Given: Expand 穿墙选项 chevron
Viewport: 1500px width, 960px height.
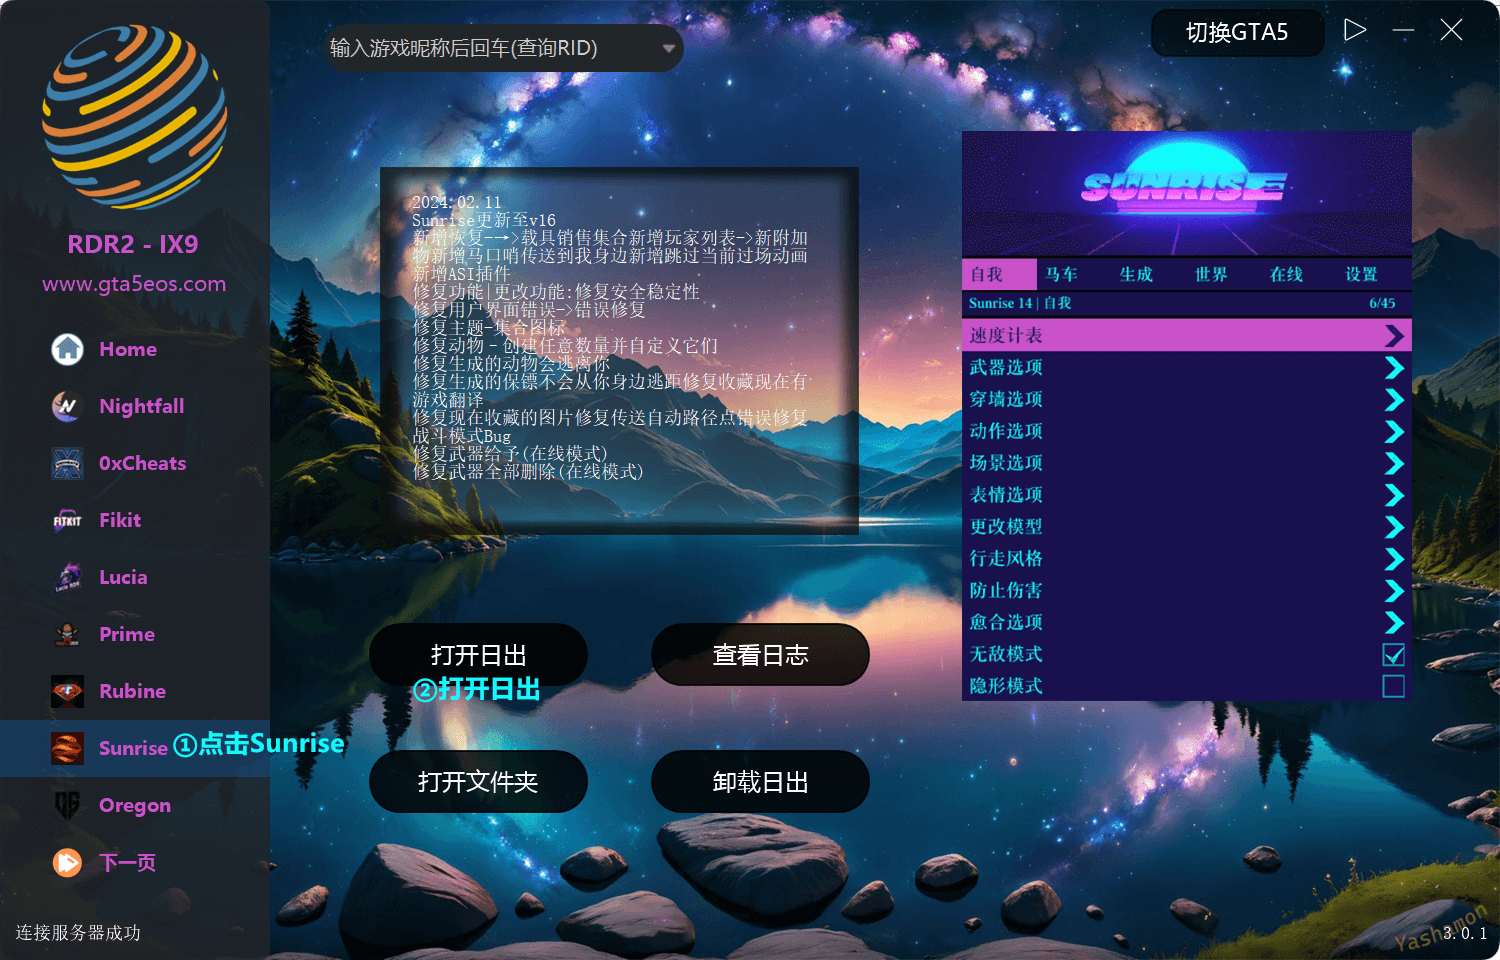Looking at the screenshot, I should point(1394,400).
